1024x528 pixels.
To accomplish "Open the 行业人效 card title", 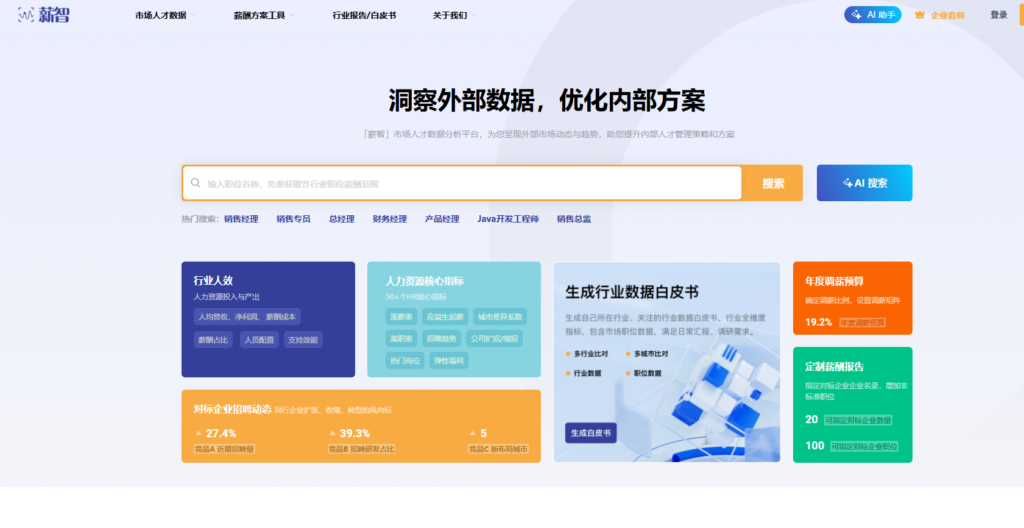I will coord(213,280).
